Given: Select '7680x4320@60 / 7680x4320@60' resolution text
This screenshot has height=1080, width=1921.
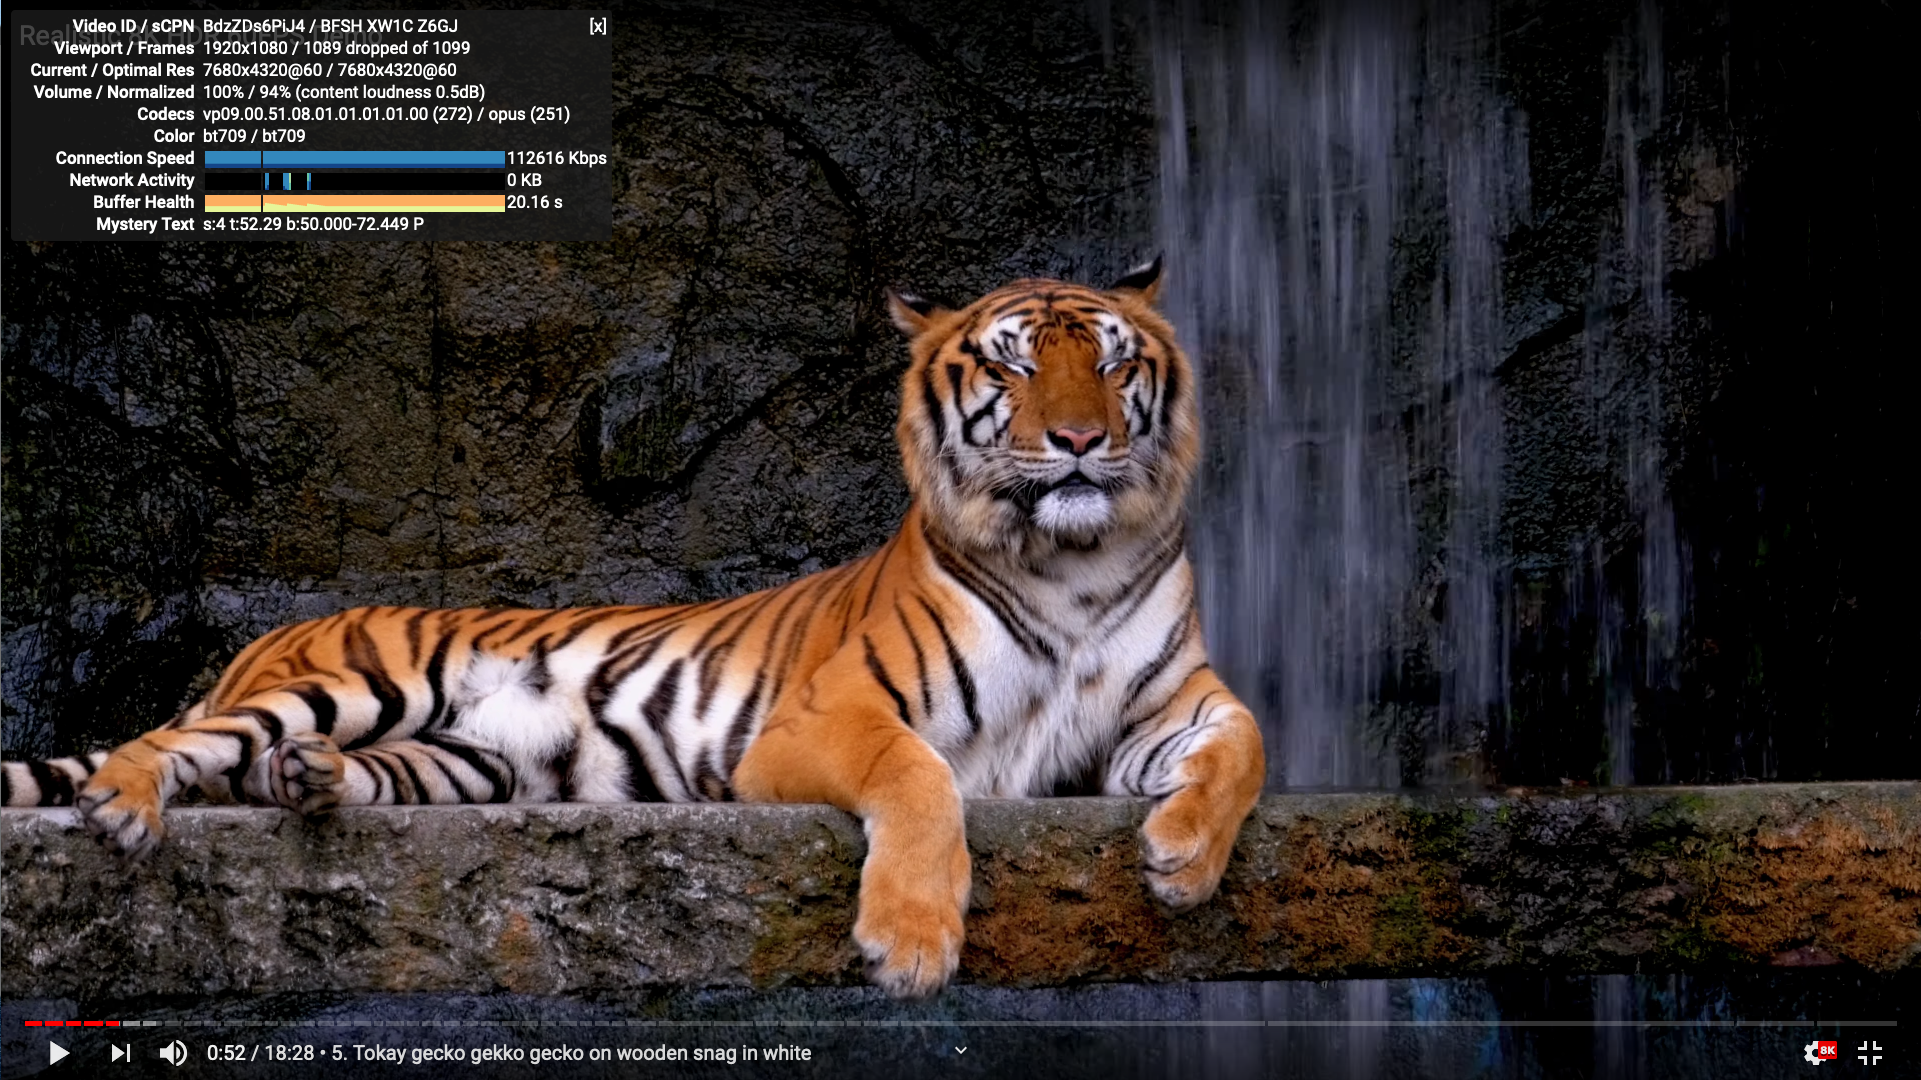Looking at the screenshot, I should click(330, 70).
